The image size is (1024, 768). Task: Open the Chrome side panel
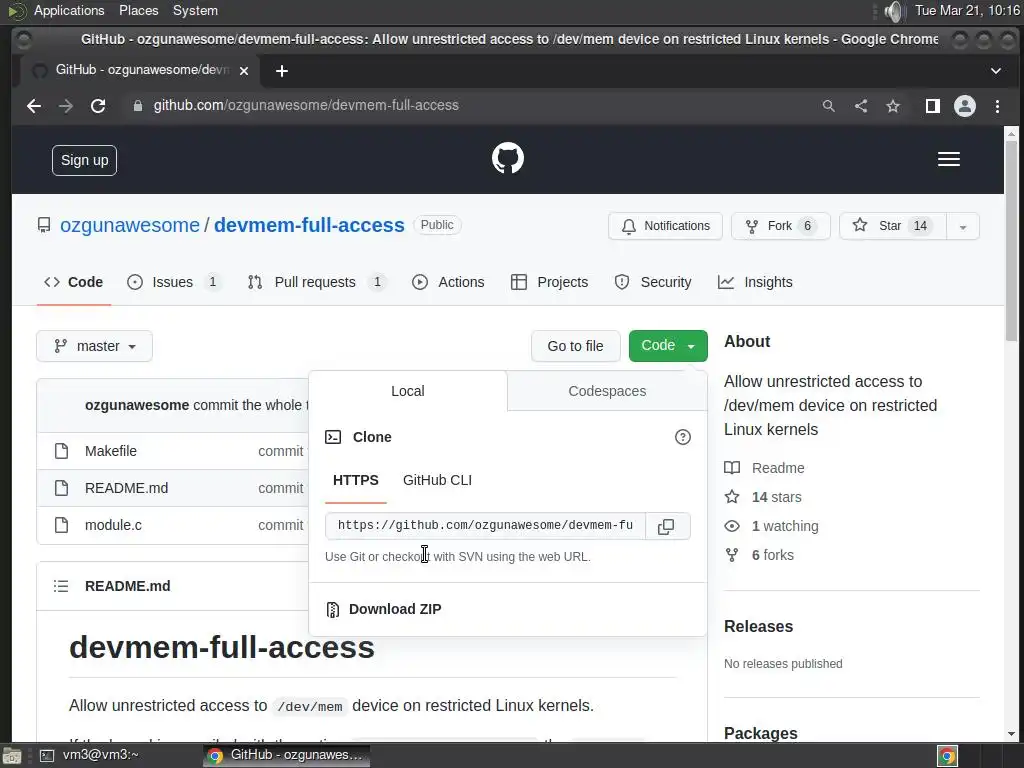(933, 106)
